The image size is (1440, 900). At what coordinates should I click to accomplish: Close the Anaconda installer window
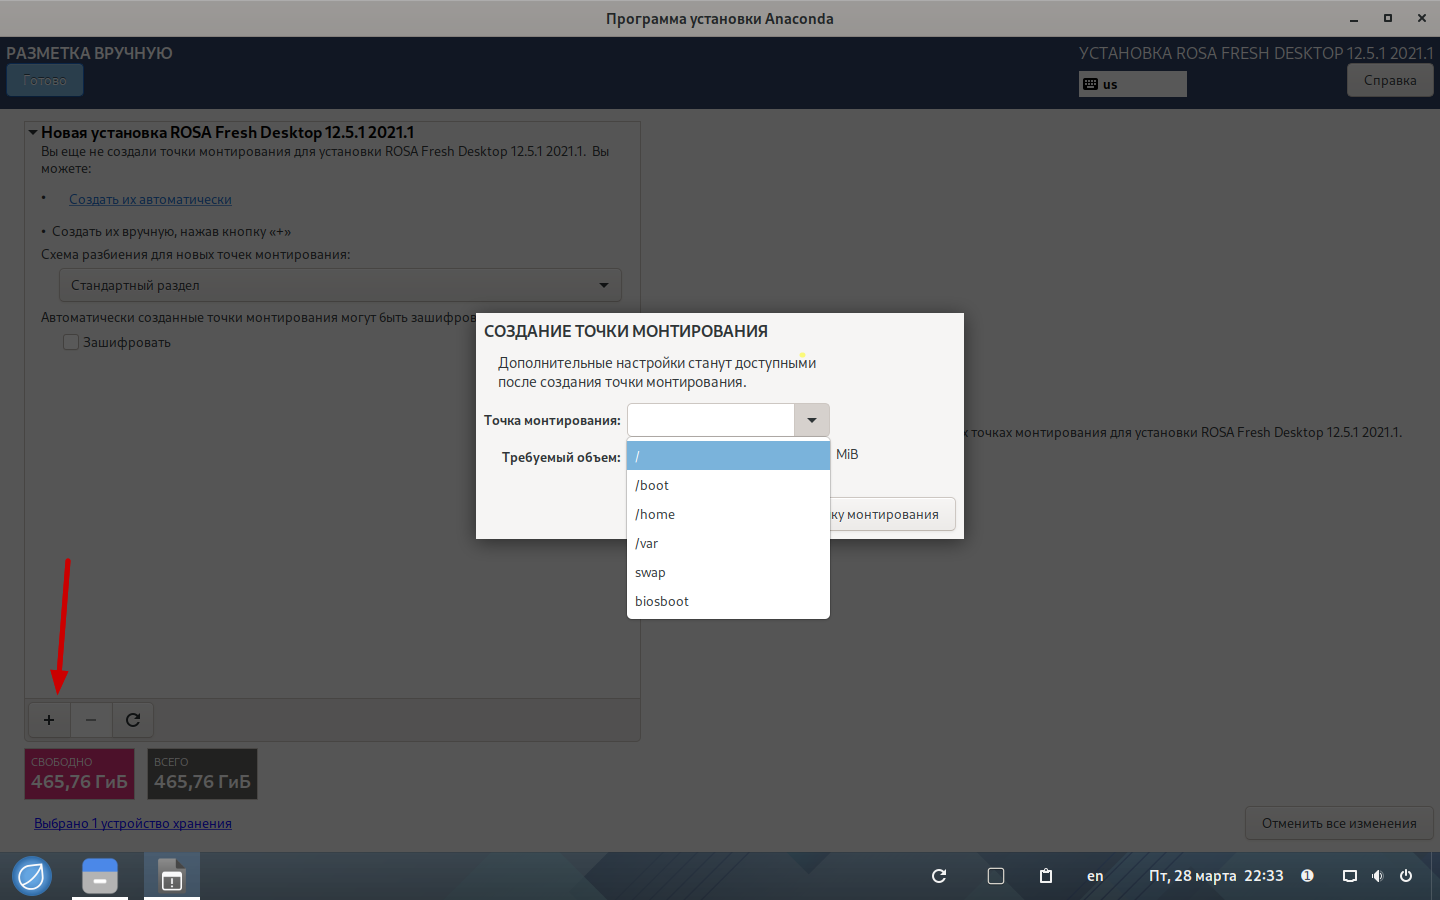coord(1422,18)
